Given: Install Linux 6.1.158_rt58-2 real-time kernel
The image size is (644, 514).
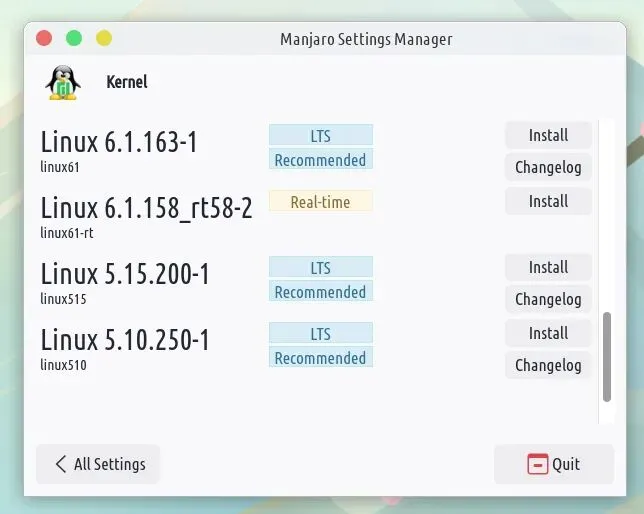Looking at the screenshot, I should tap(548, 201).
